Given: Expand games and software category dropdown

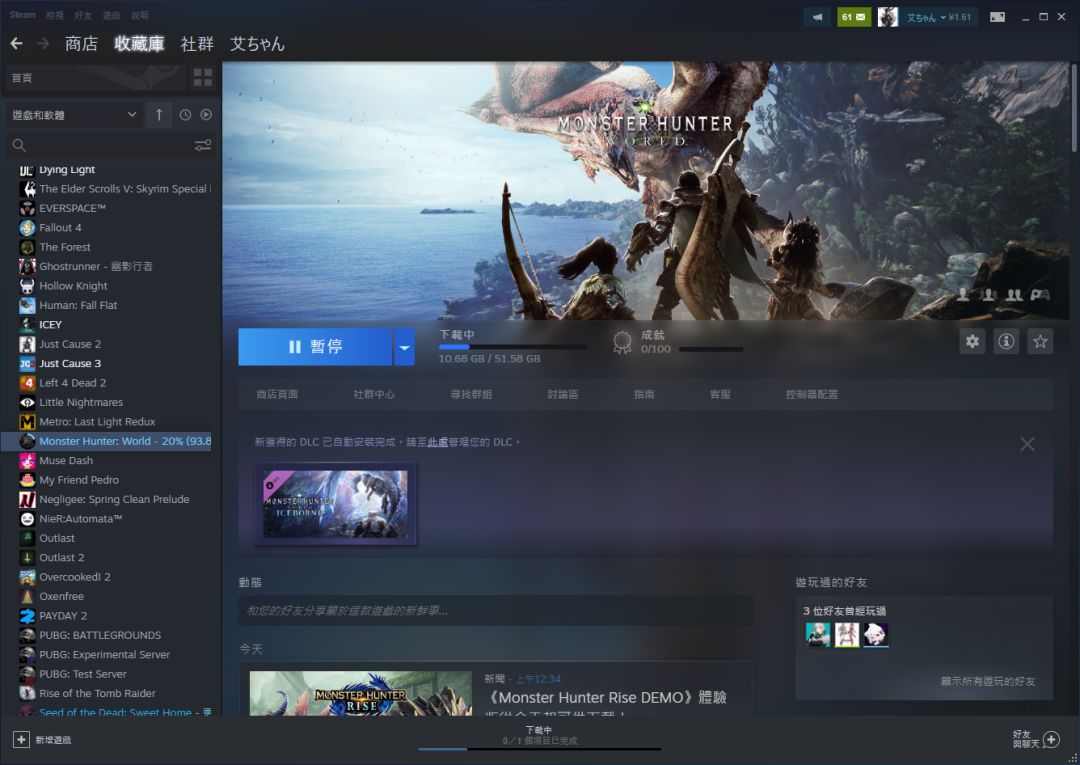Looking at the screenshot, I should point(74,115).
